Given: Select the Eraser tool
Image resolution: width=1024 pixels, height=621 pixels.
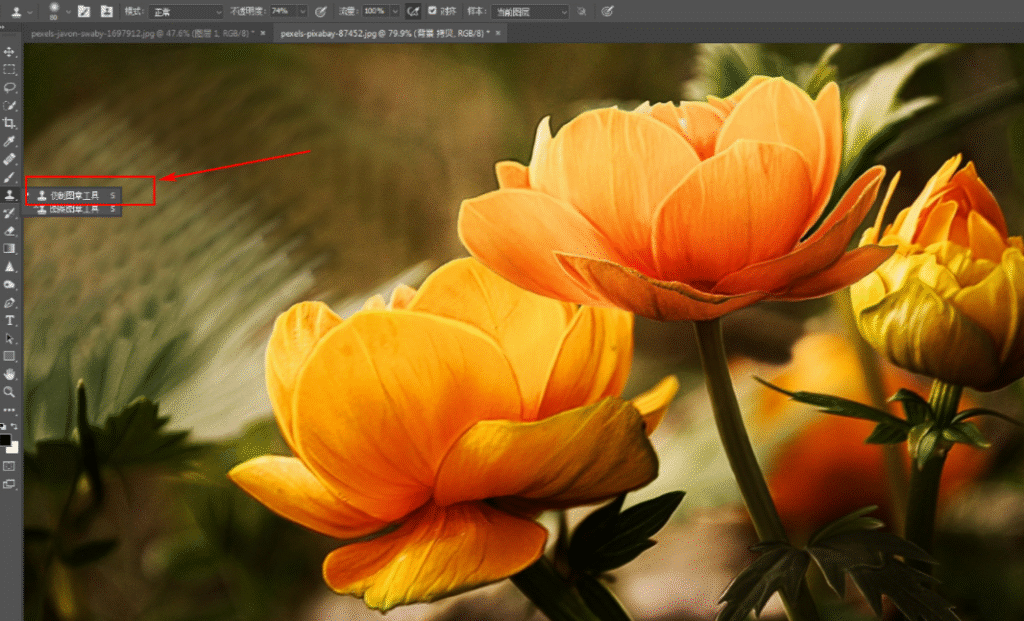Looking at the screenshot, I should pyautogui.click(x=9, y=231).
